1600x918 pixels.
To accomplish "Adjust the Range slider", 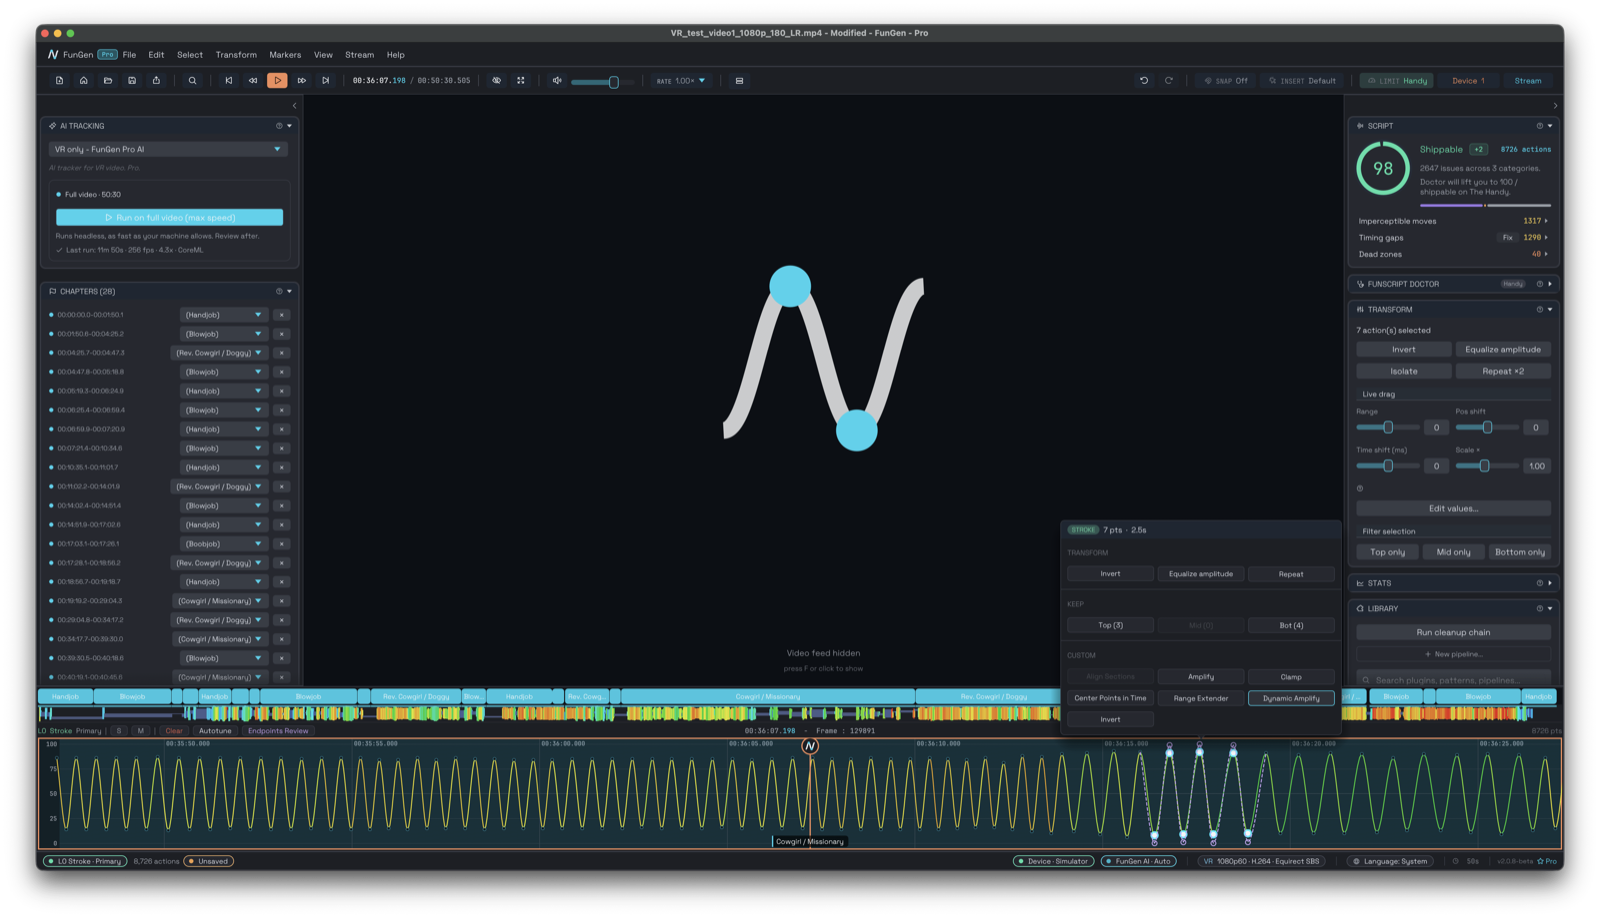I will [x=1388, y=428].
